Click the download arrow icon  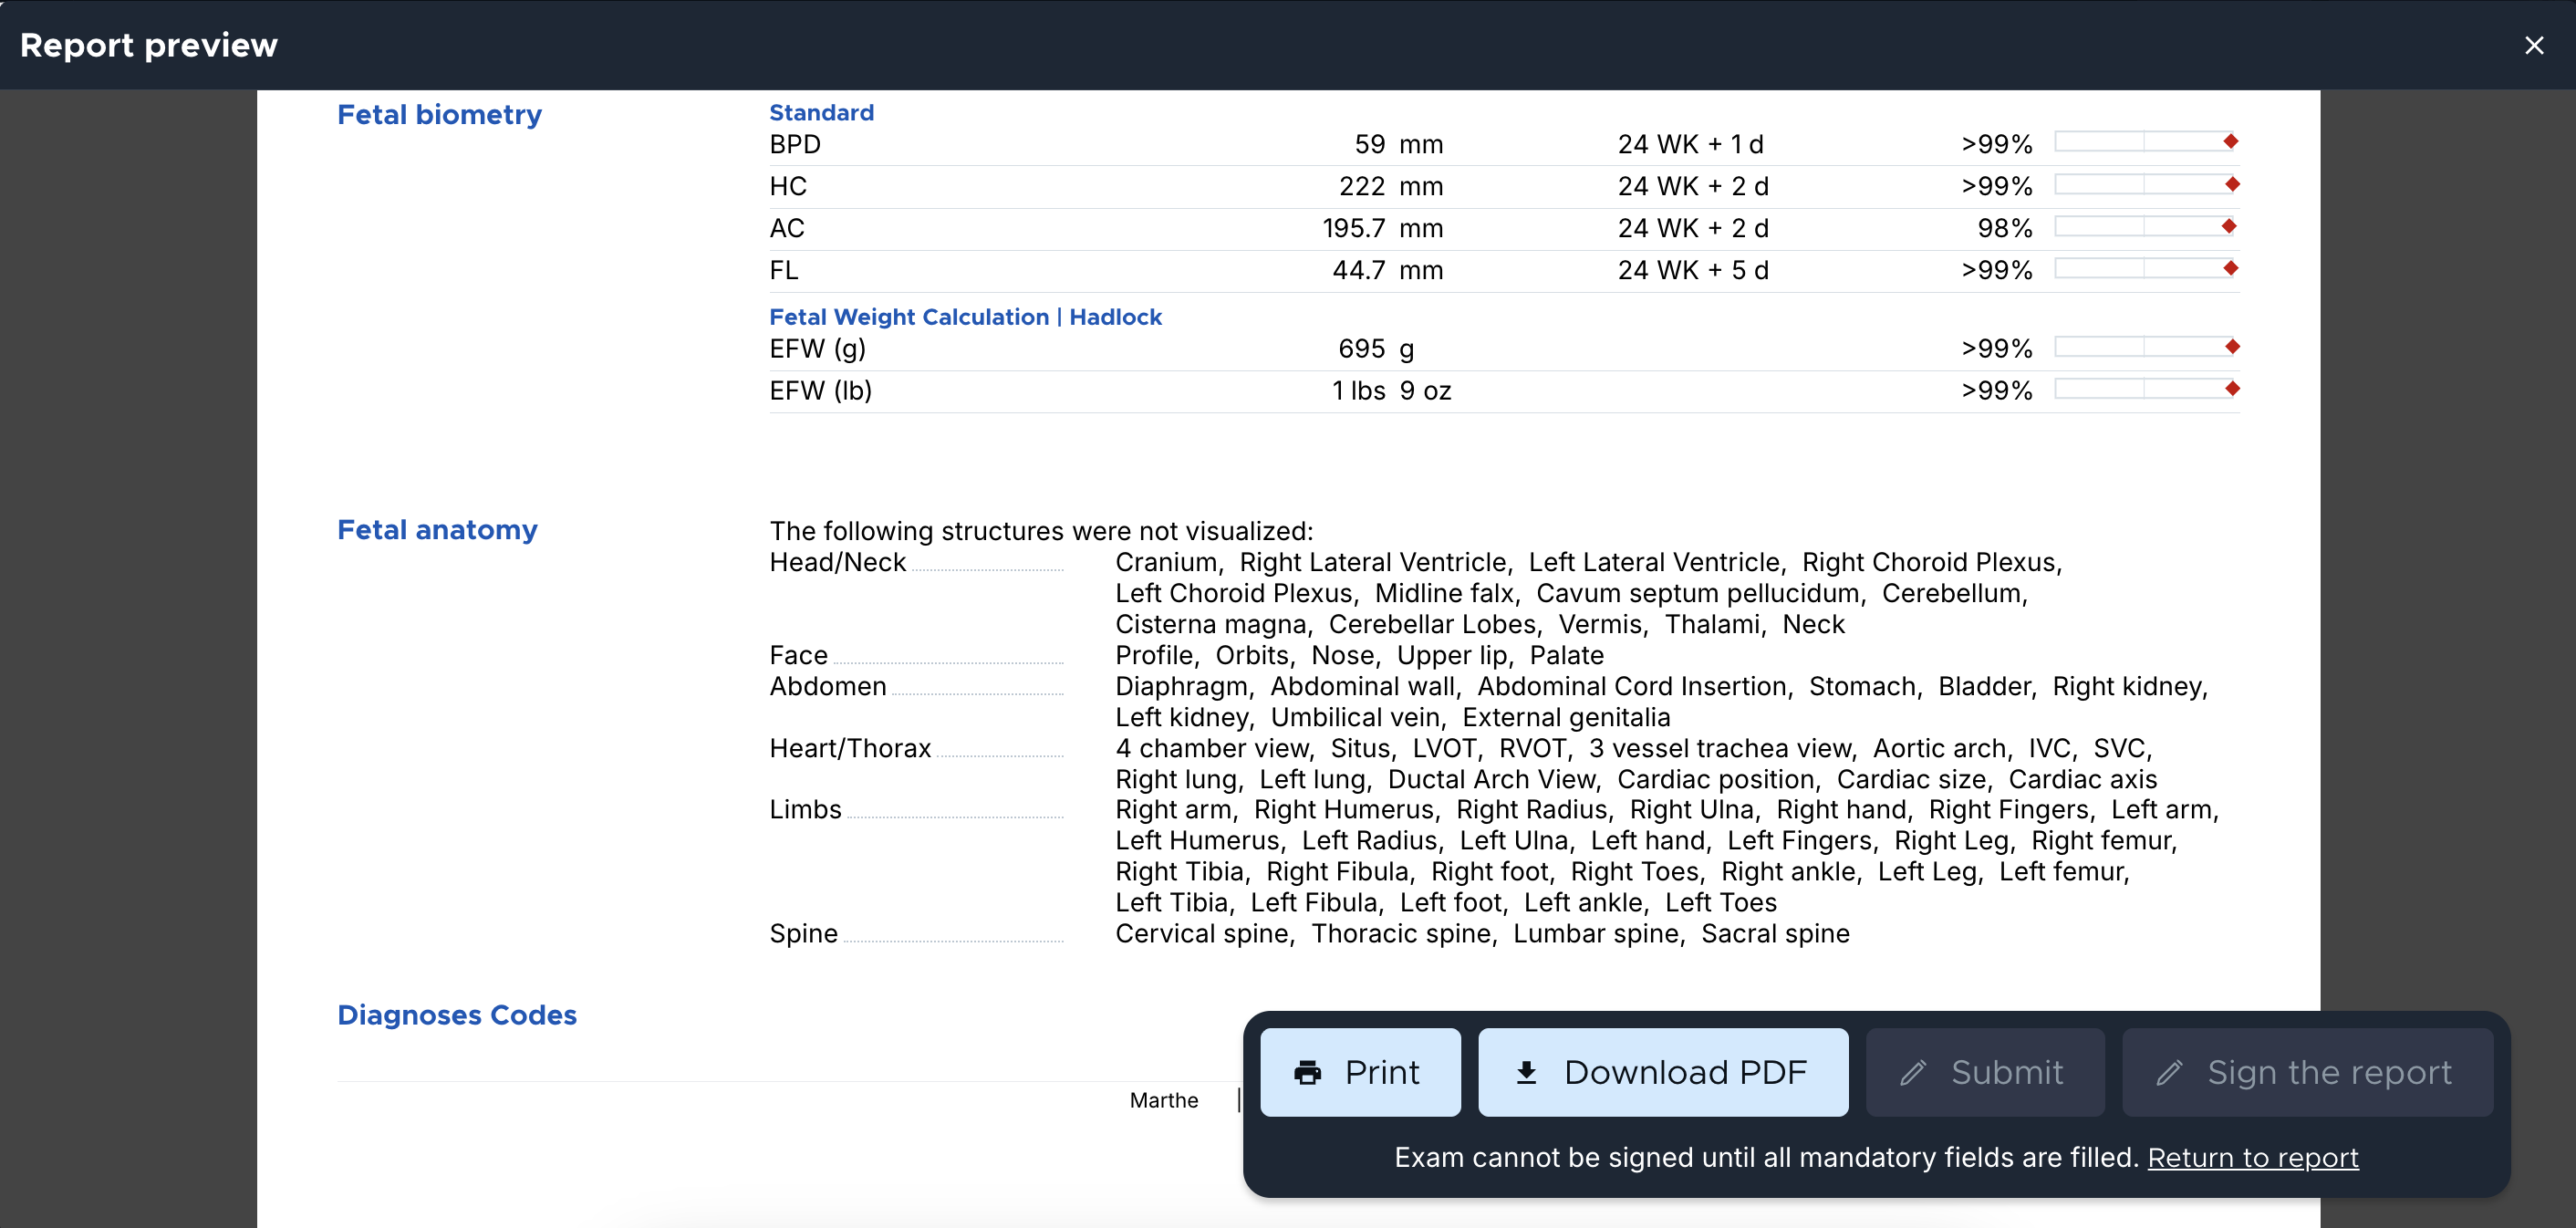pyautogui.click(x=1525, y=1072)
